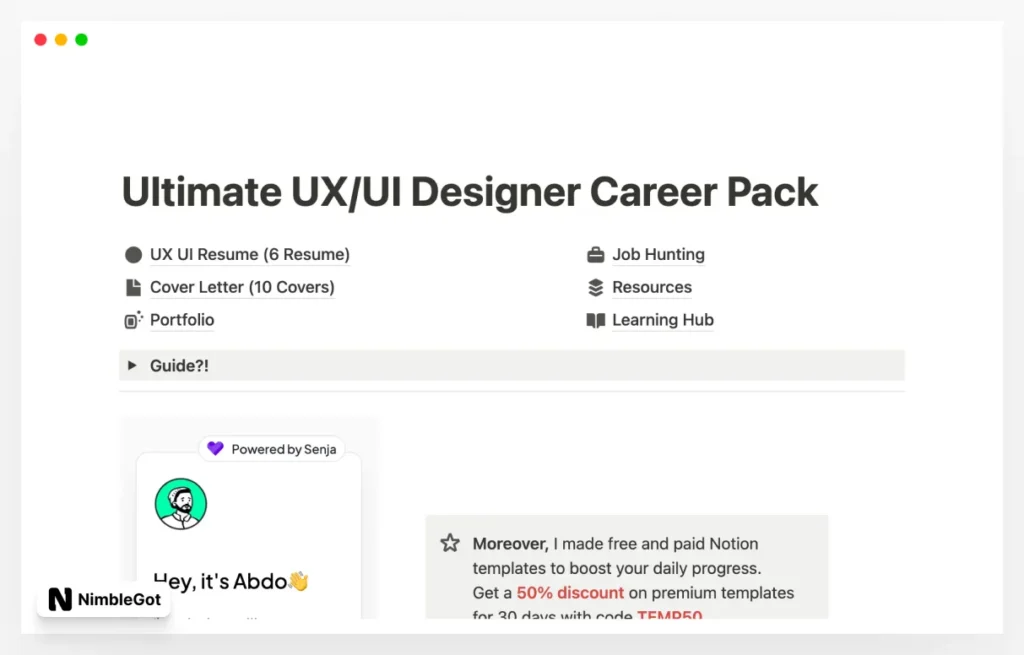Click the Powered by Senja badge
Viewport: 1024px width, 655px height.
coord(272,449)
